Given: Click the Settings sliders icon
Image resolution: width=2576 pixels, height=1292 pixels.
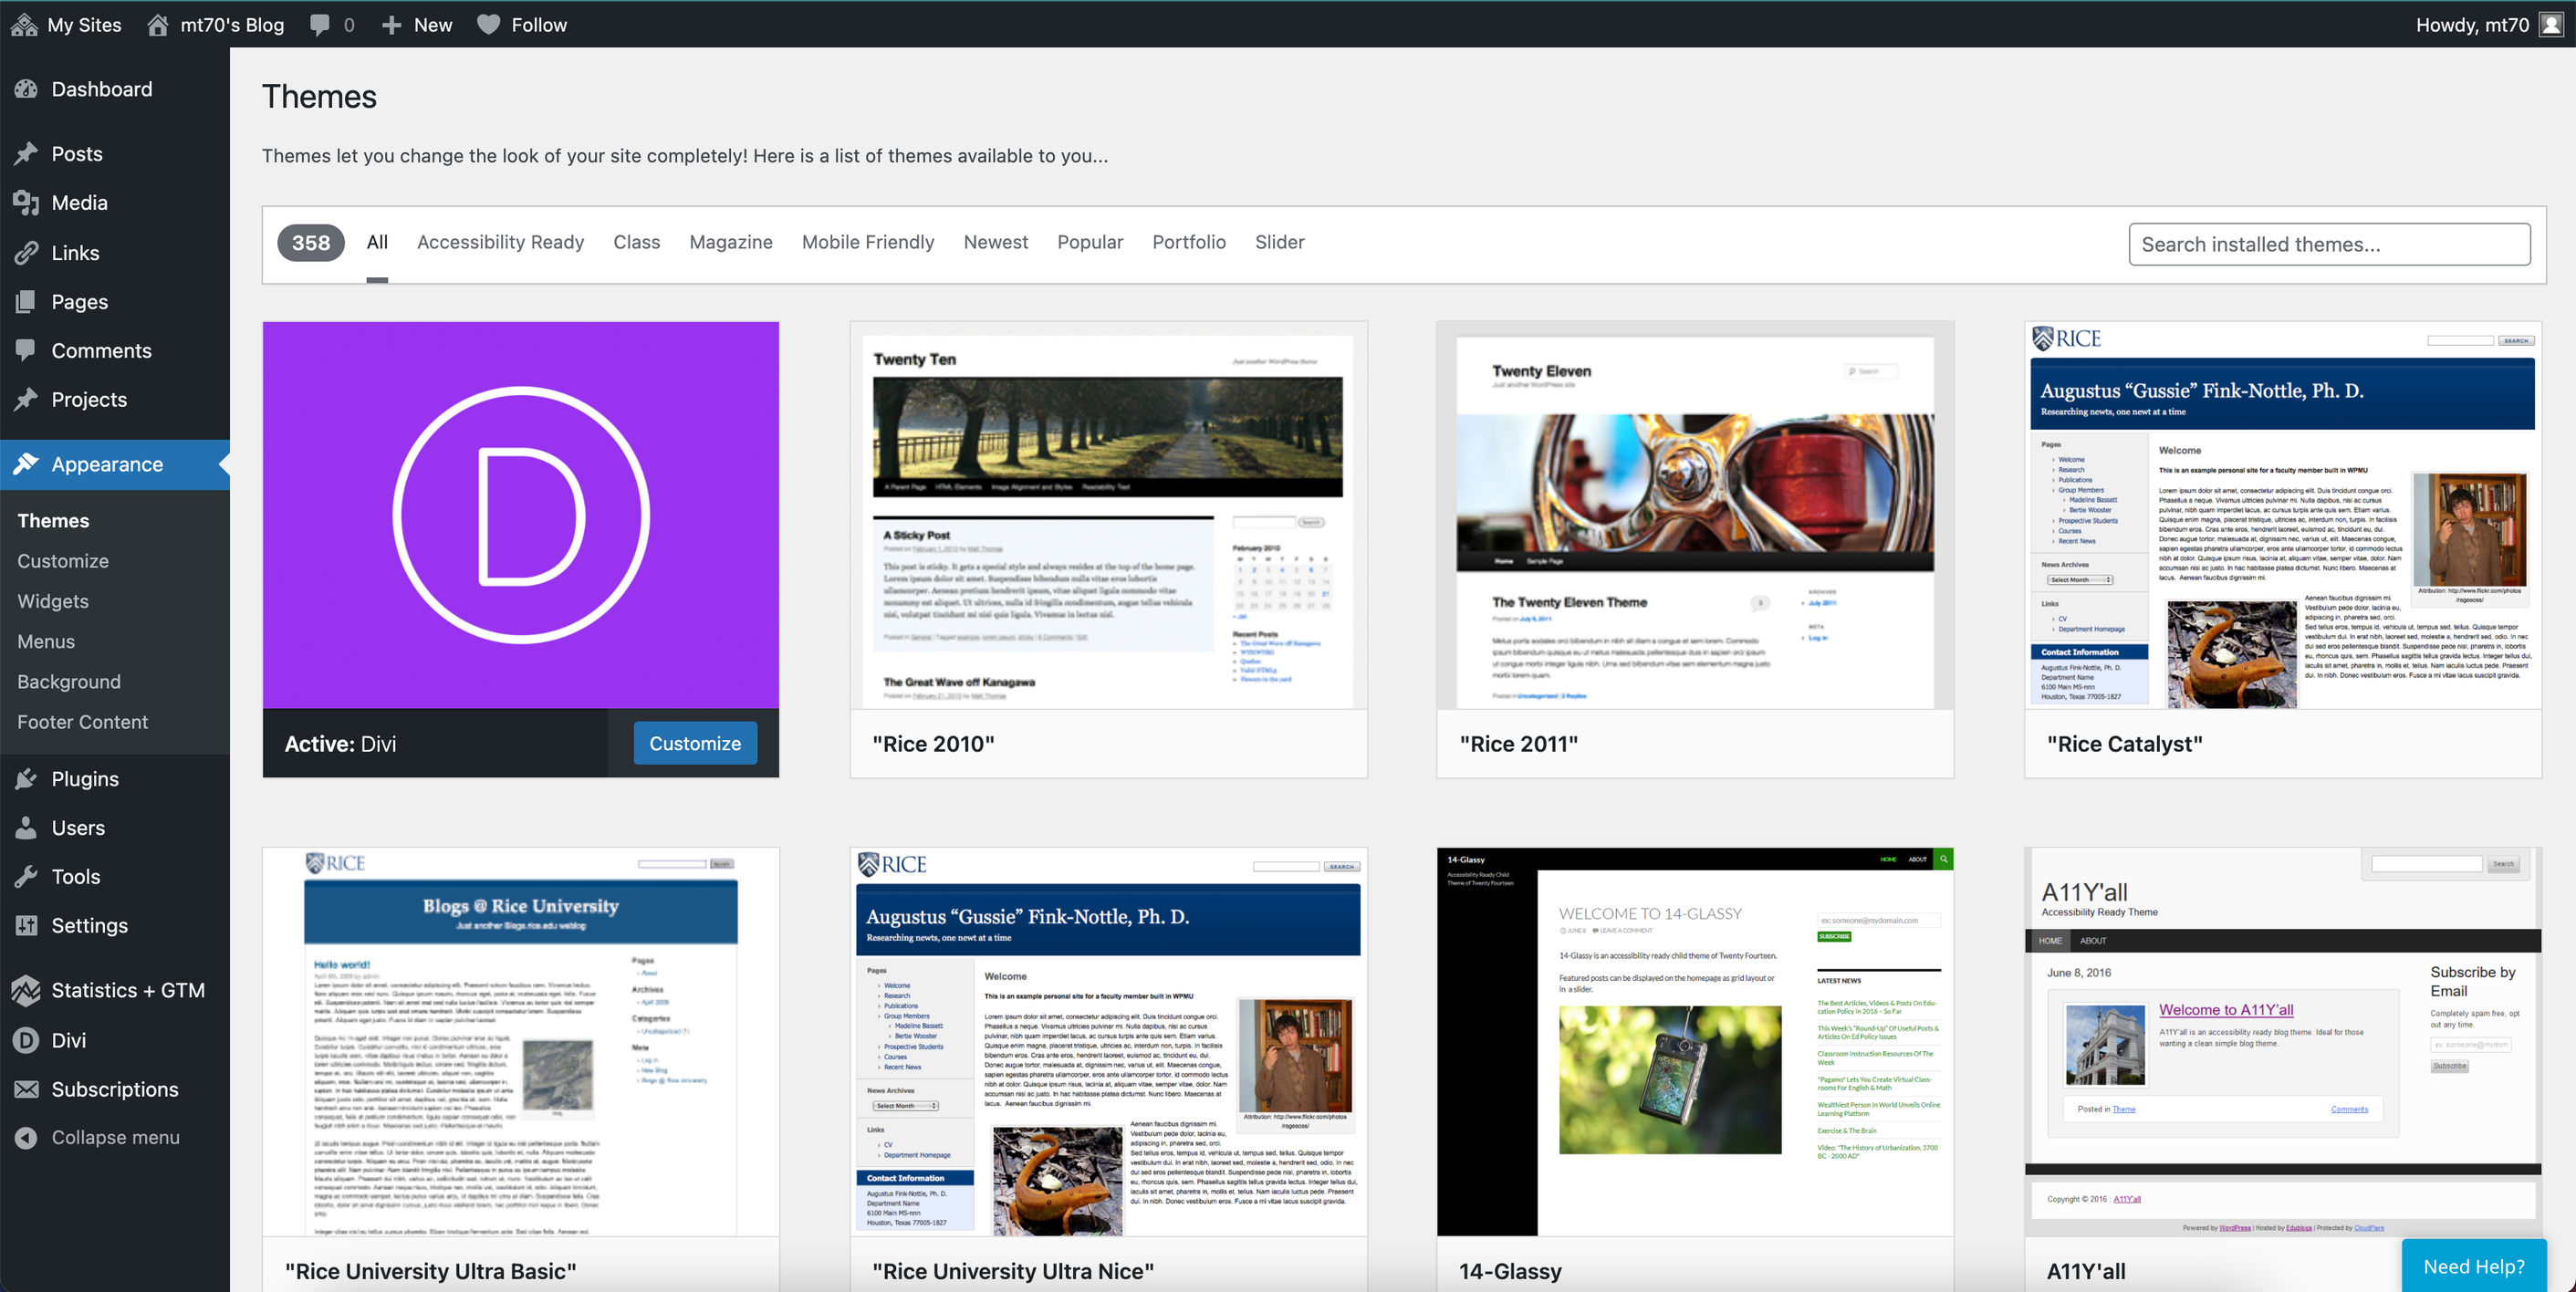Looking at the screenshot, I should pos(26,926).
